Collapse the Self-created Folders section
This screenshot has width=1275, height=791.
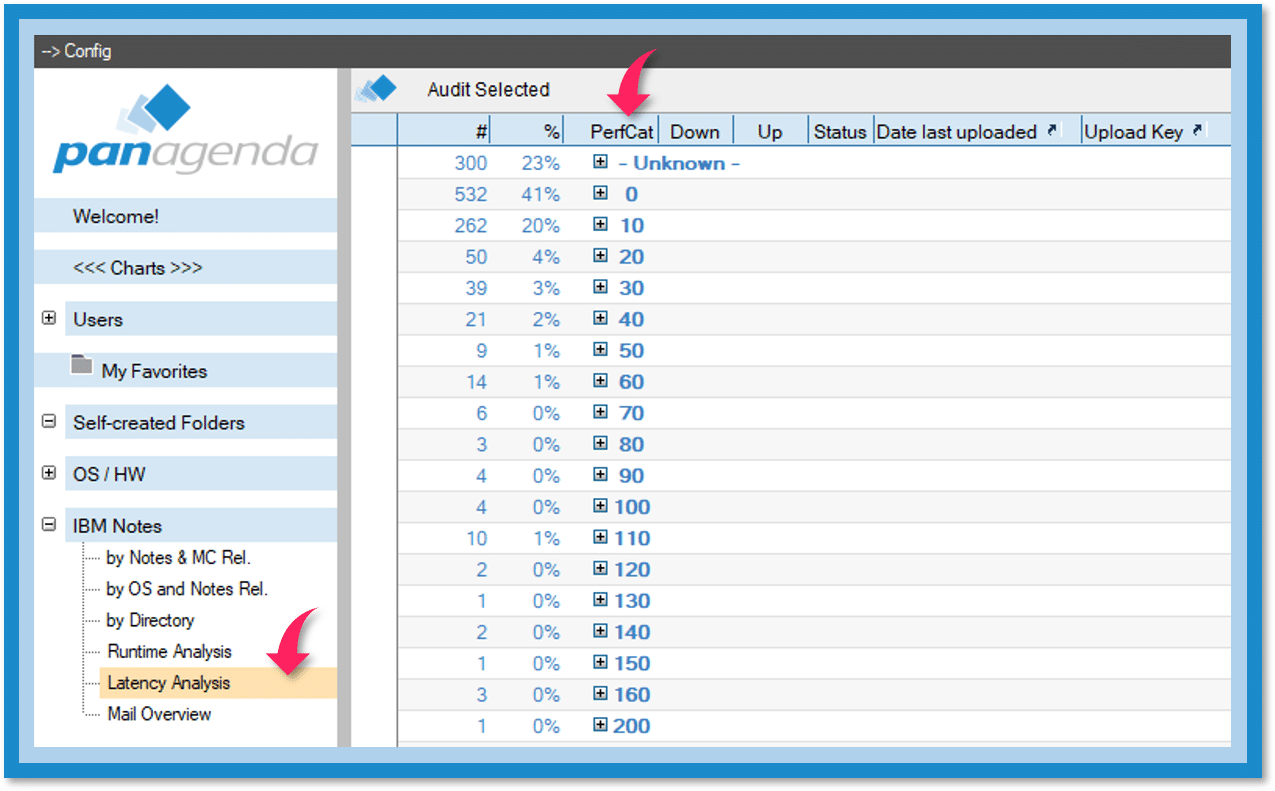click(x=48, y=422)
